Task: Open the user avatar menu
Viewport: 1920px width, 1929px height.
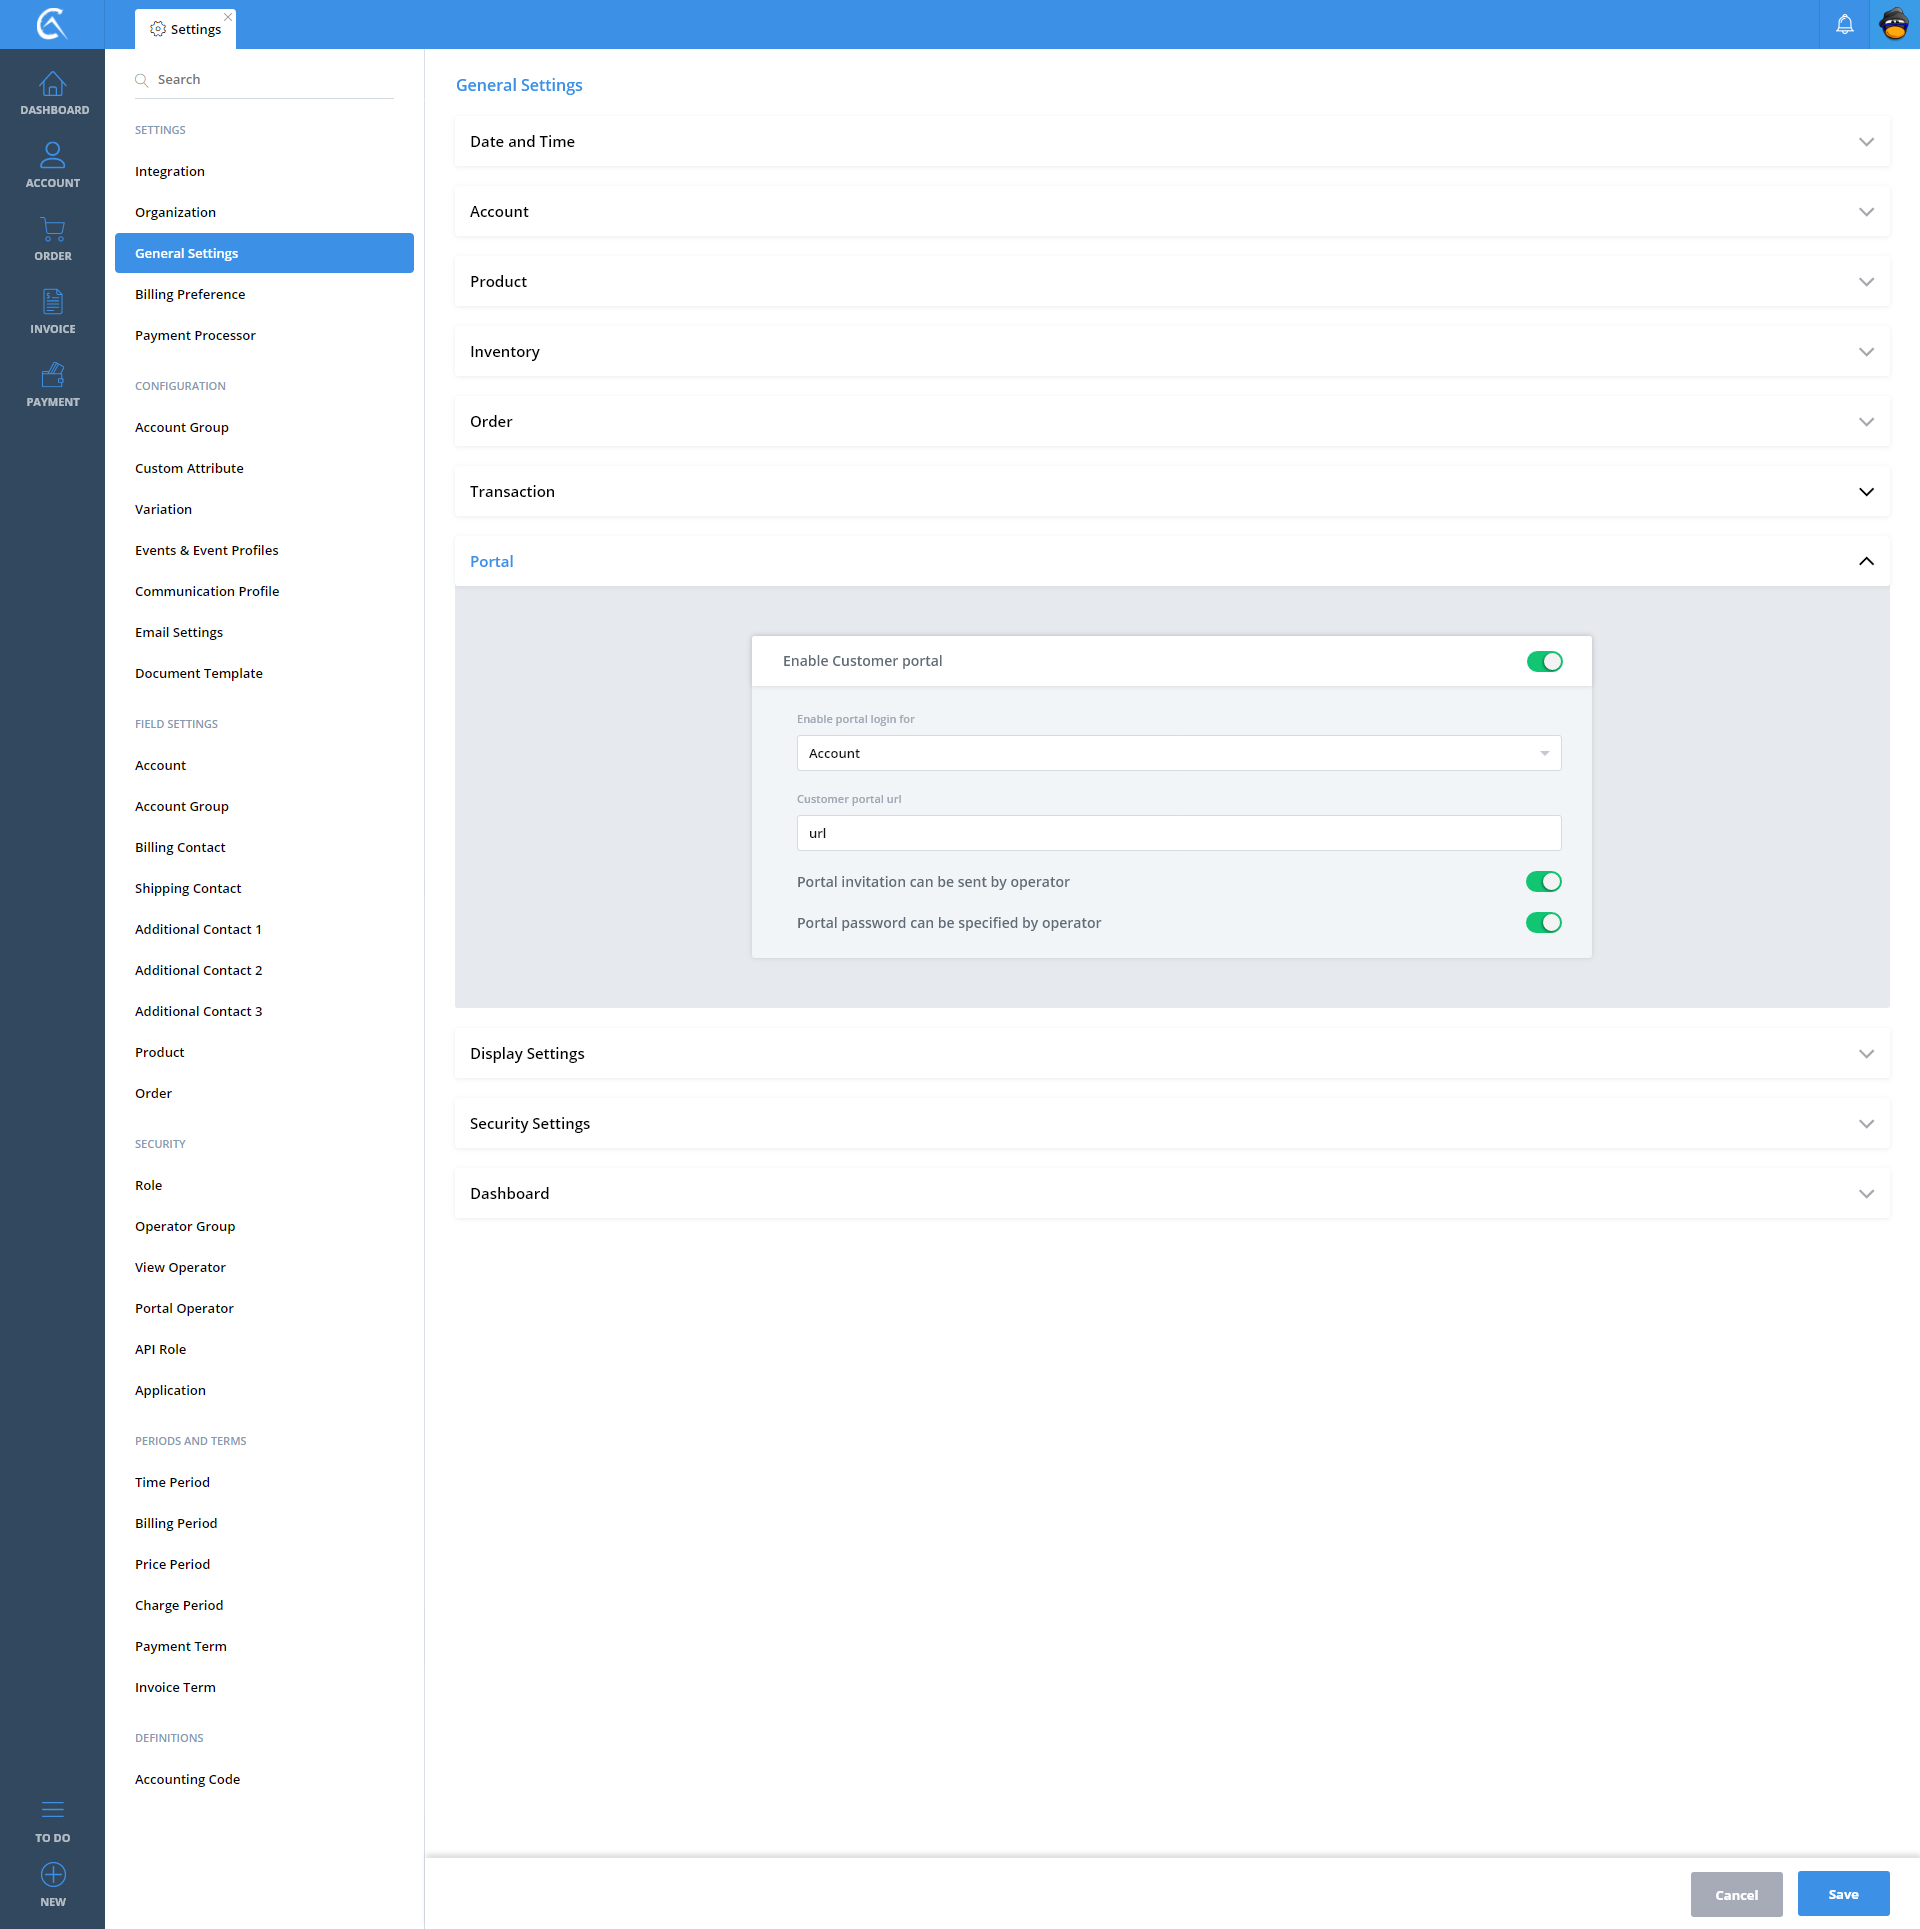Action: 1894,24
